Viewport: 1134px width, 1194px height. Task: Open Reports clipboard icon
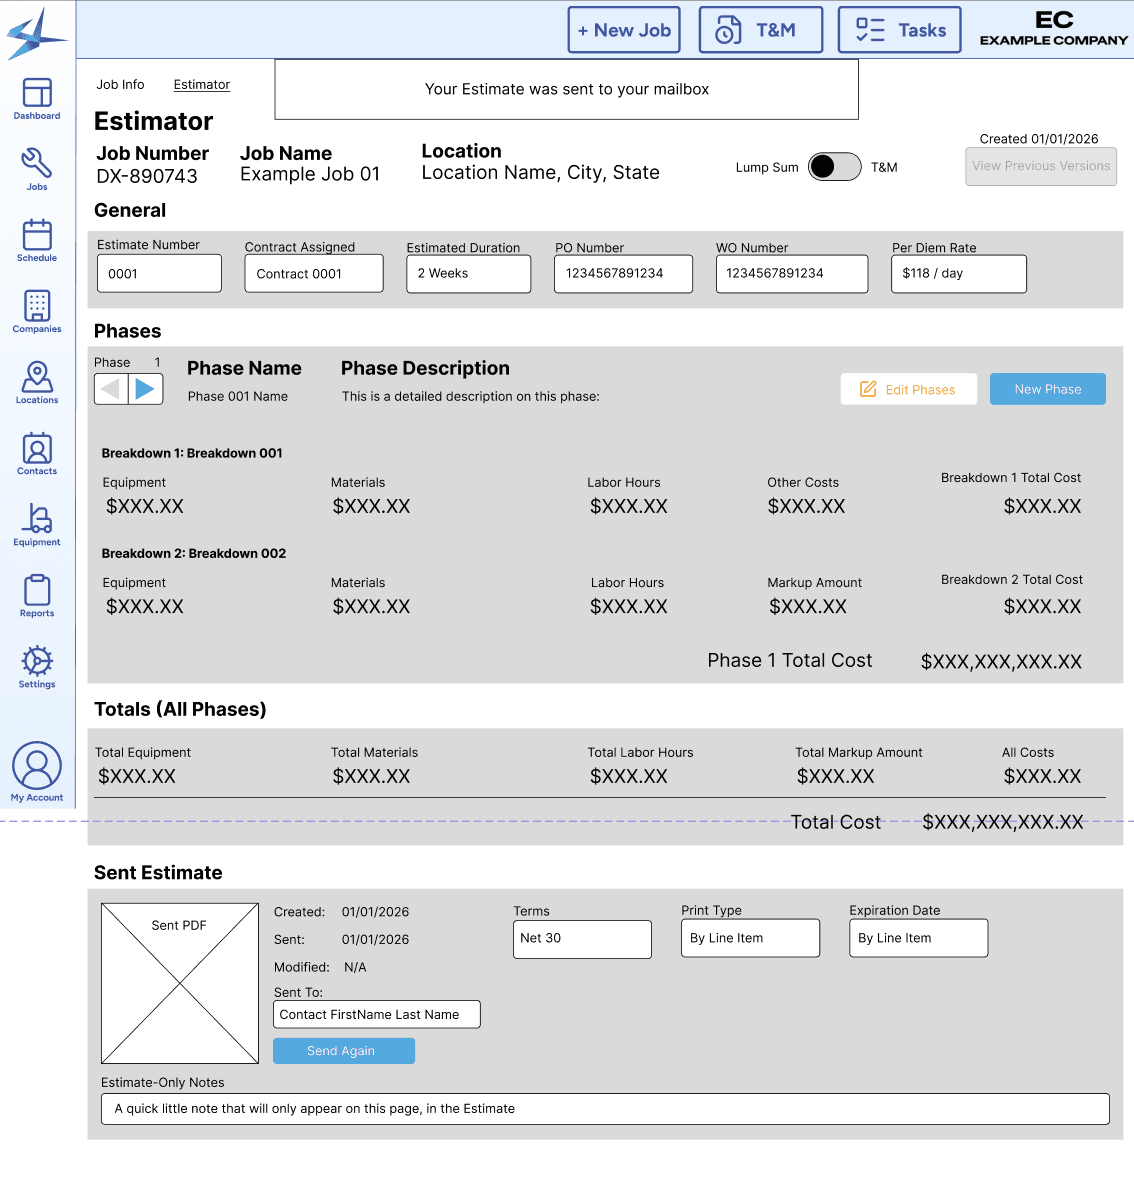tap(37, 595)
